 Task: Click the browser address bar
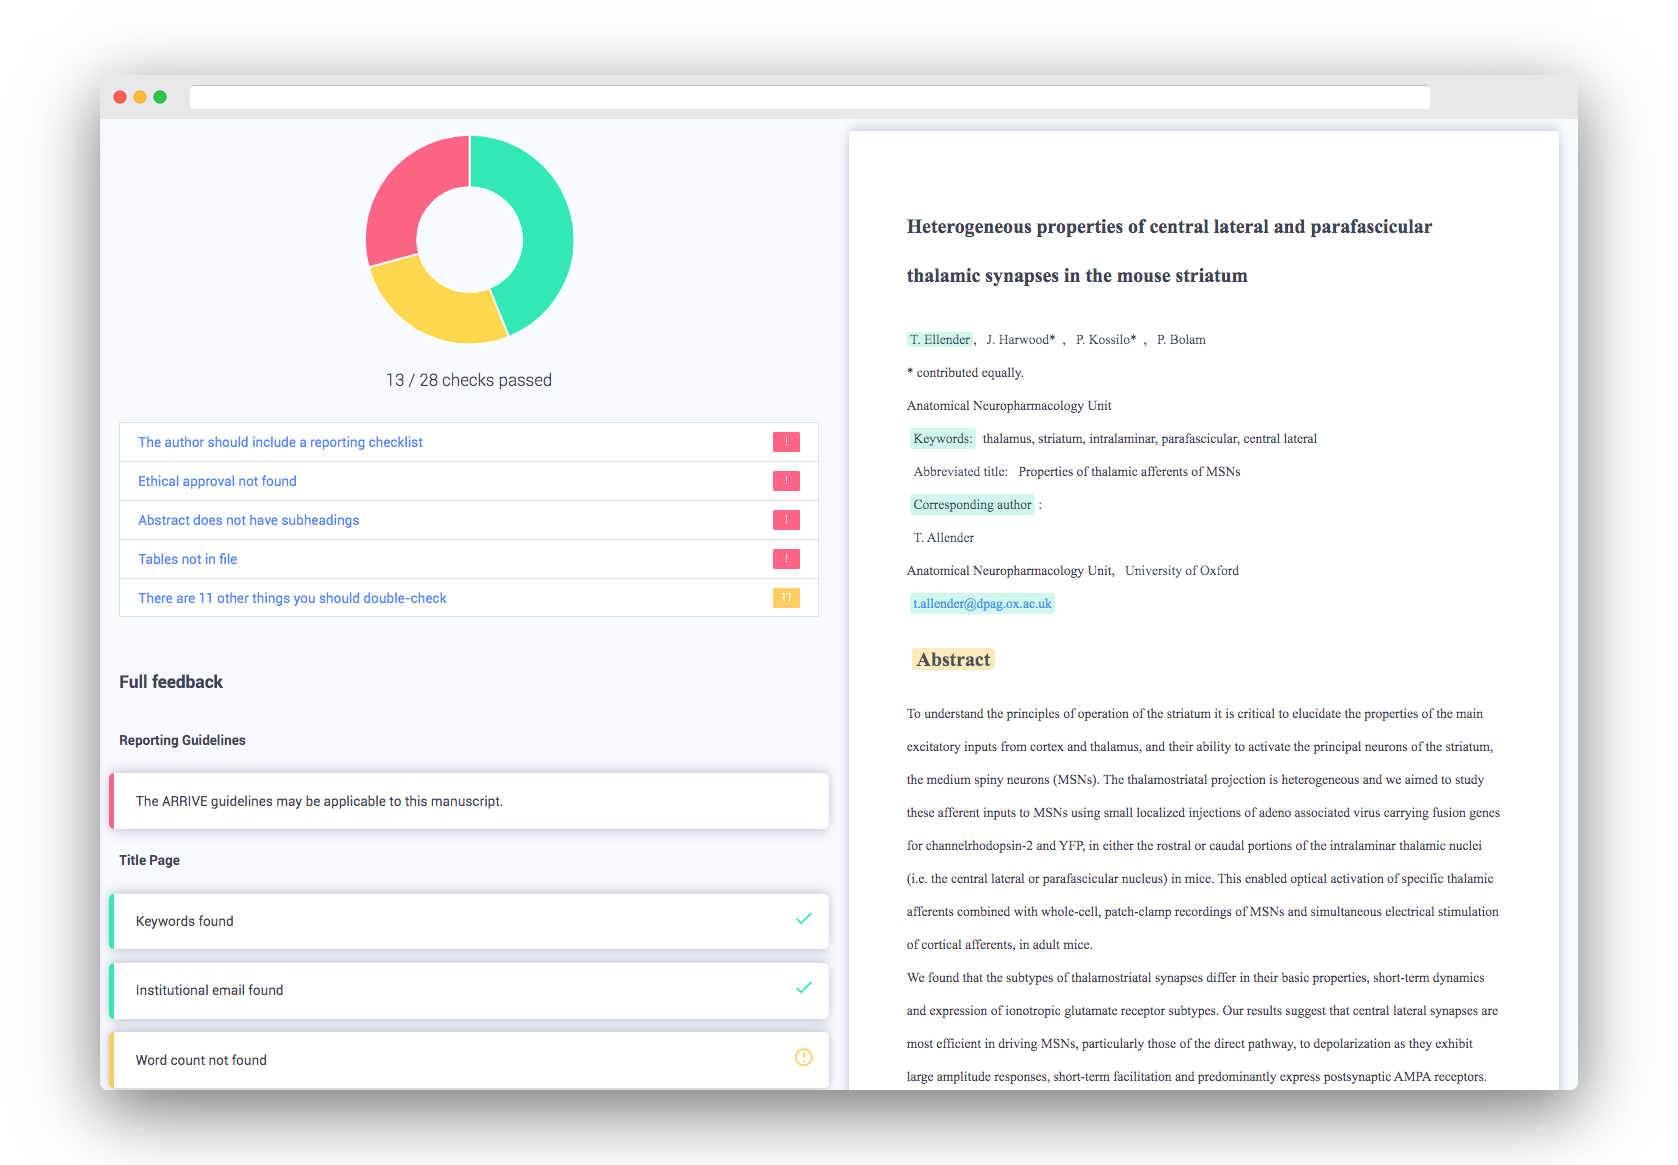click(x=809, y=97)
